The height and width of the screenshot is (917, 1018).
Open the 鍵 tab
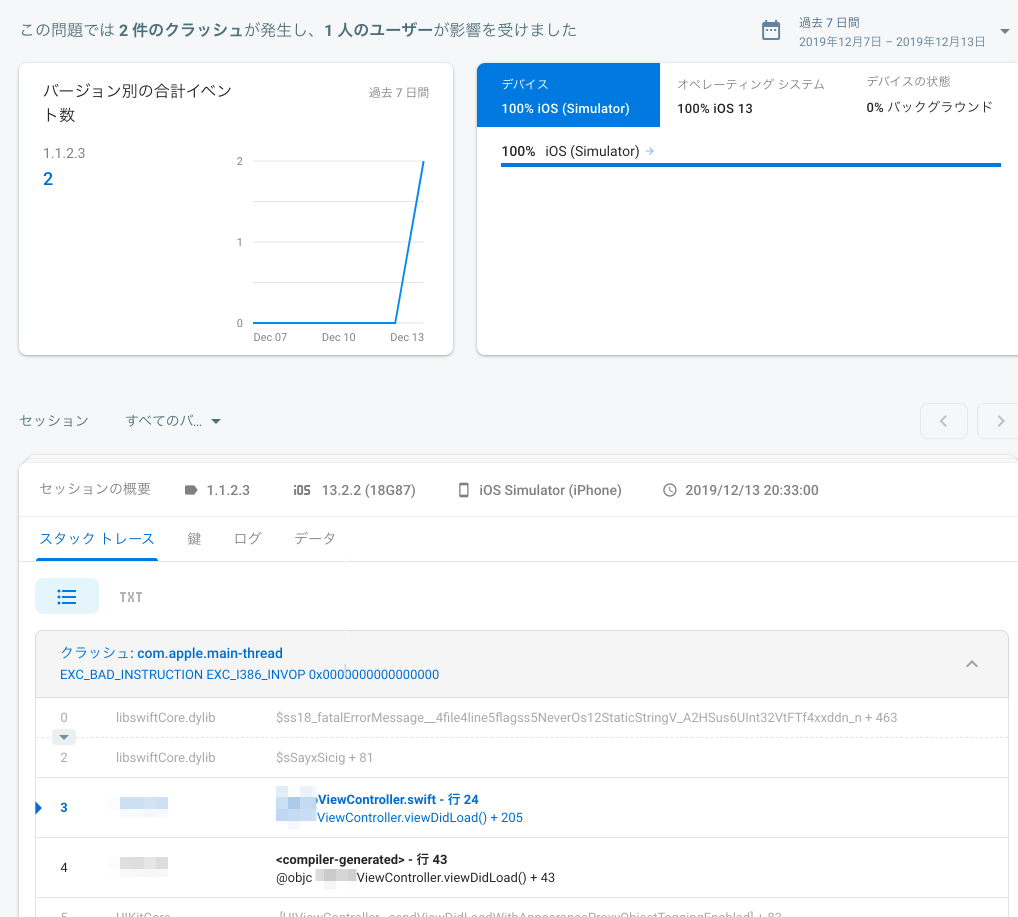coord(193,537)
